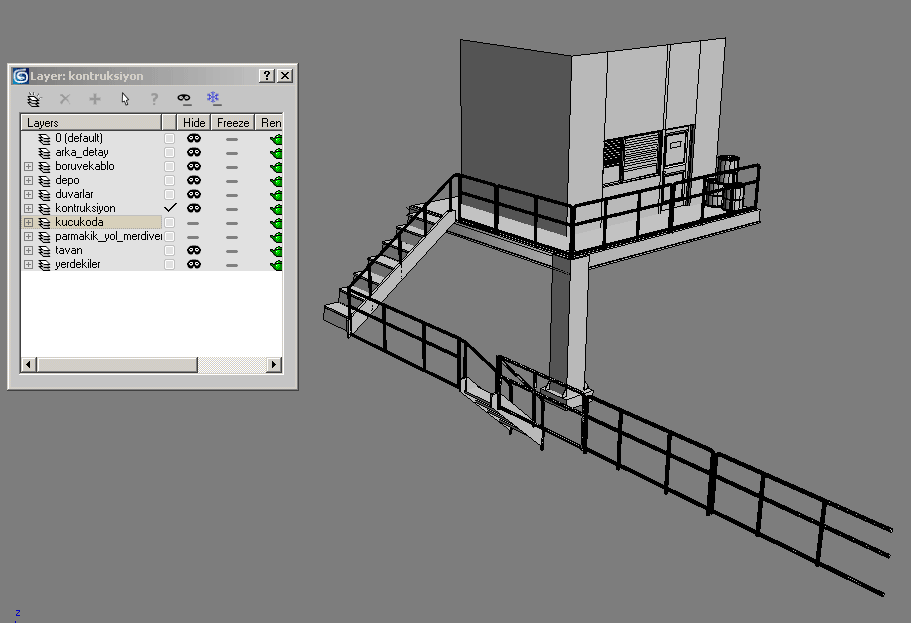Click the horizontal scrollbar right arrow
This screenshot has width=911, height=623.
click(275, 366)
